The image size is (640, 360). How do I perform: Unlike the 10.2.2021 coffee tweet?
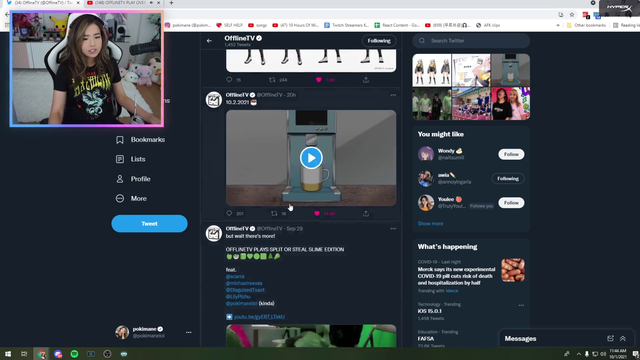pos(317,213)
